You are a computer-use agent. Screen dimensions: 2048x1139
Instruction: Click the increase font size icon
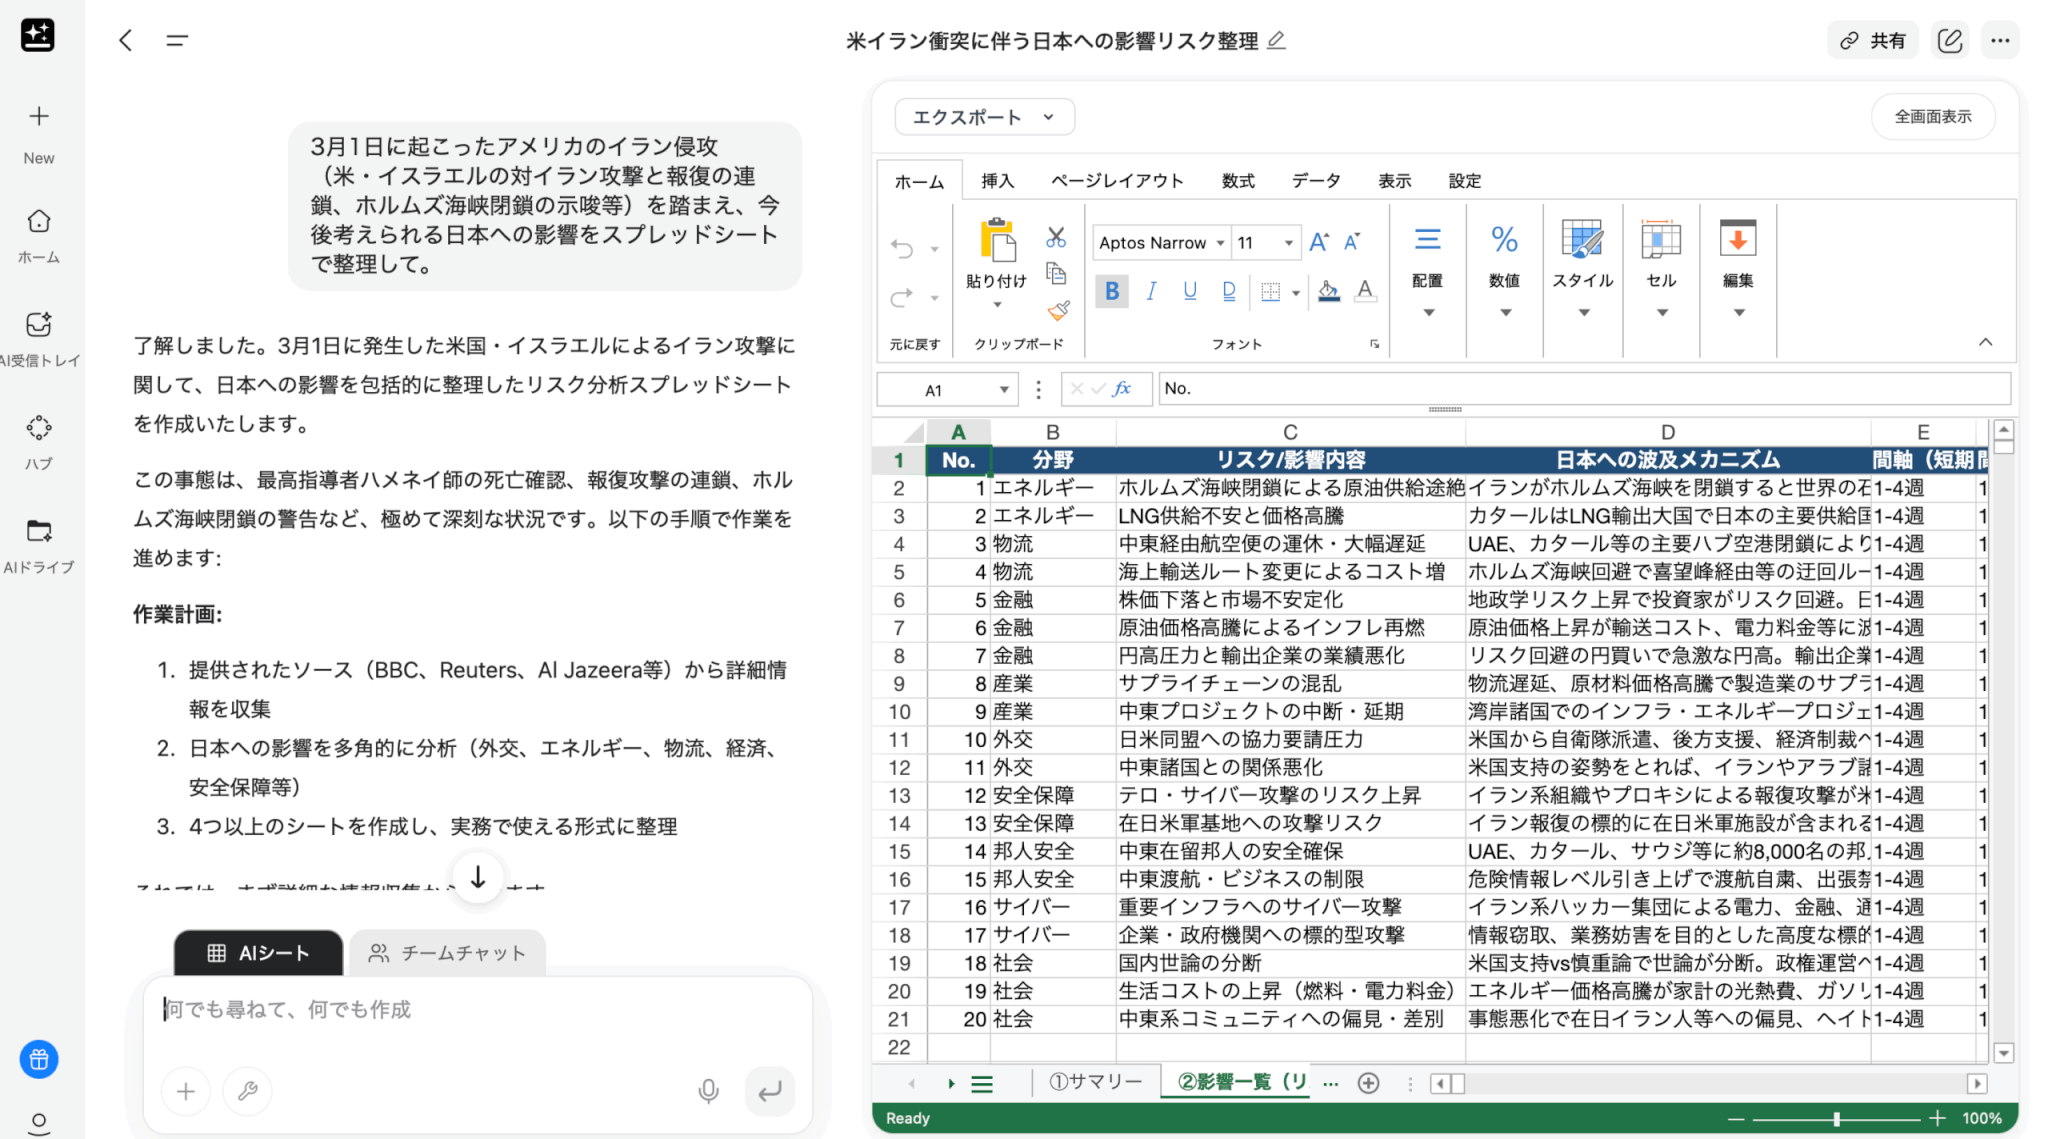point(1319,242)
